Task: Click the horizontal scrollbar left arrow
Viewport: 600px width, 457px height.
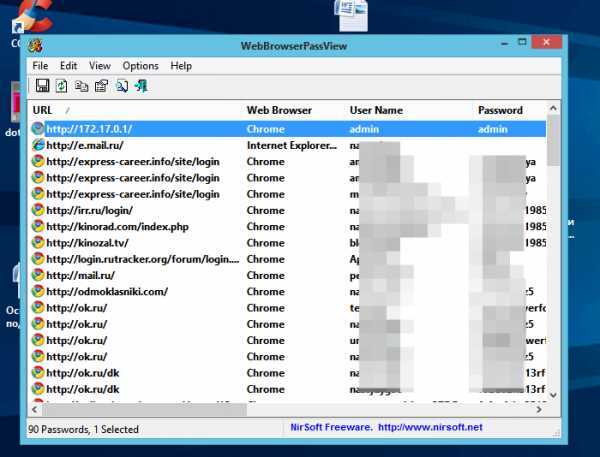Action: click(35, 410)
